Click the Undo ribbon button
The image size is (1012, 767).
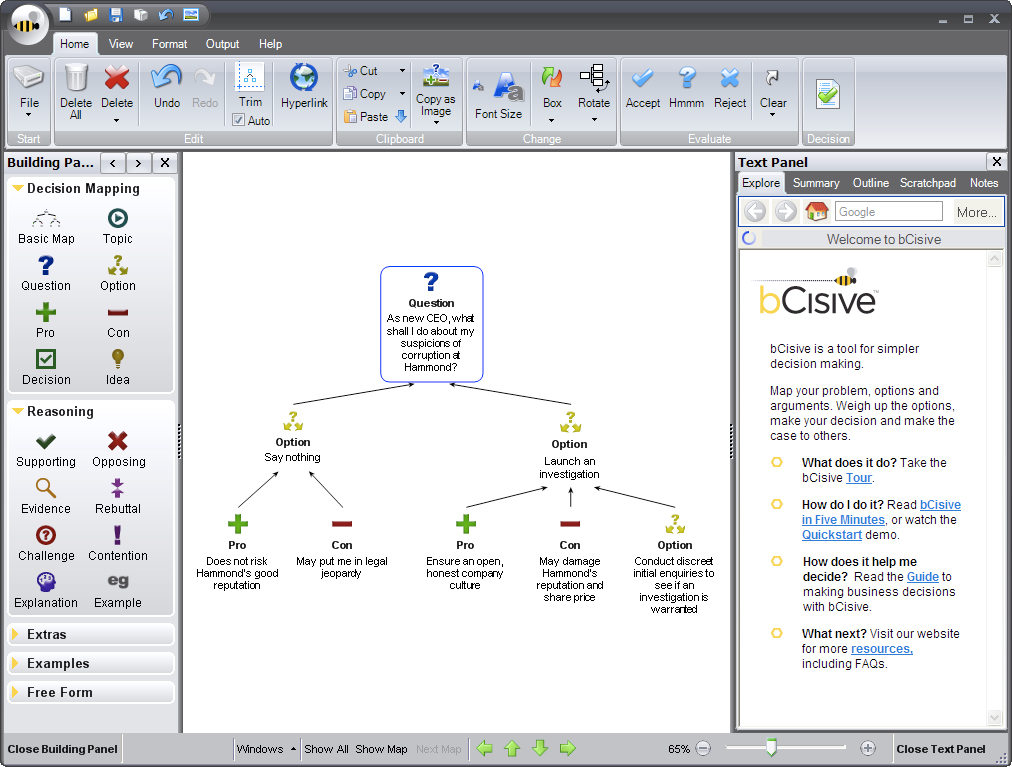point(167,86)
